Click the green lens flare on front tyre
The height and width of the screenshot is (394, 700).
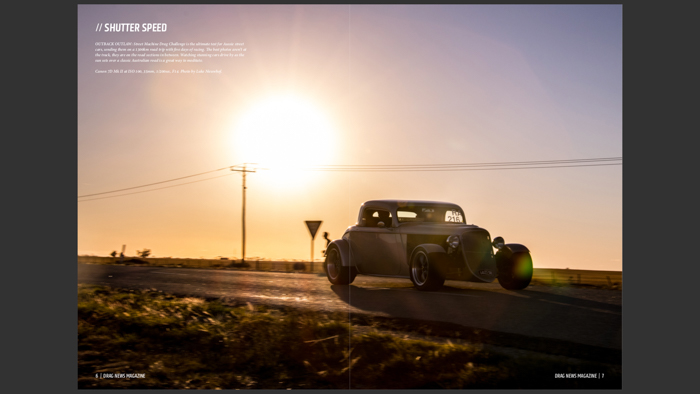click(x=521, y=268)
